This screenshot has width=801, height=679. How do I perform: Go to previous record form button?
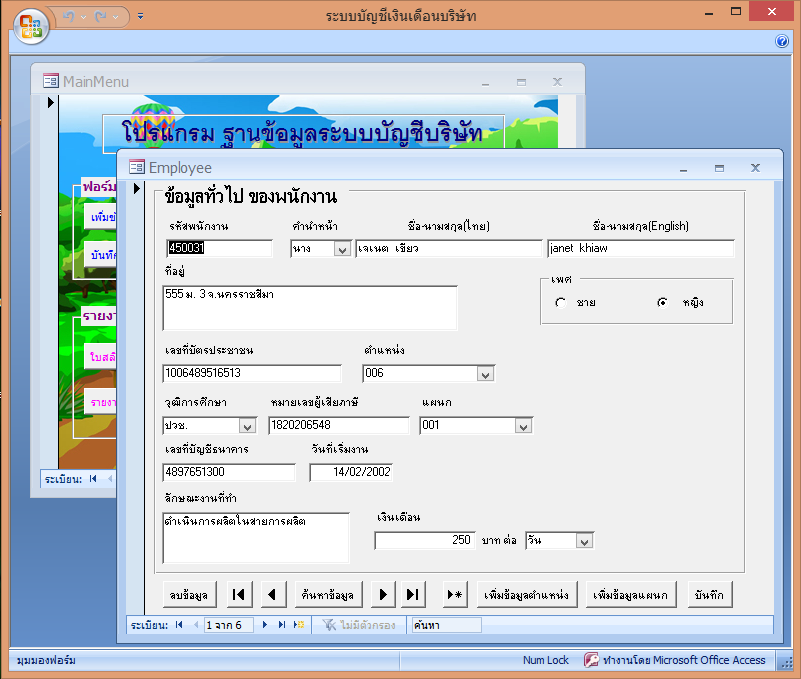(x=273, y=594)
